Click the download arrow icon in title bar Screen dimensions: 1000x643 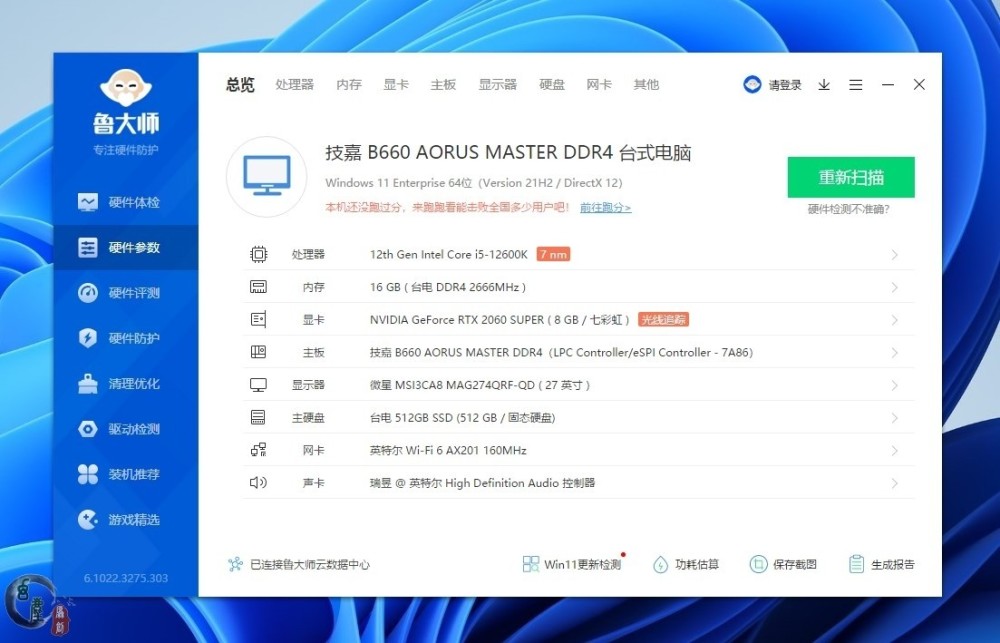coord(824,85)
